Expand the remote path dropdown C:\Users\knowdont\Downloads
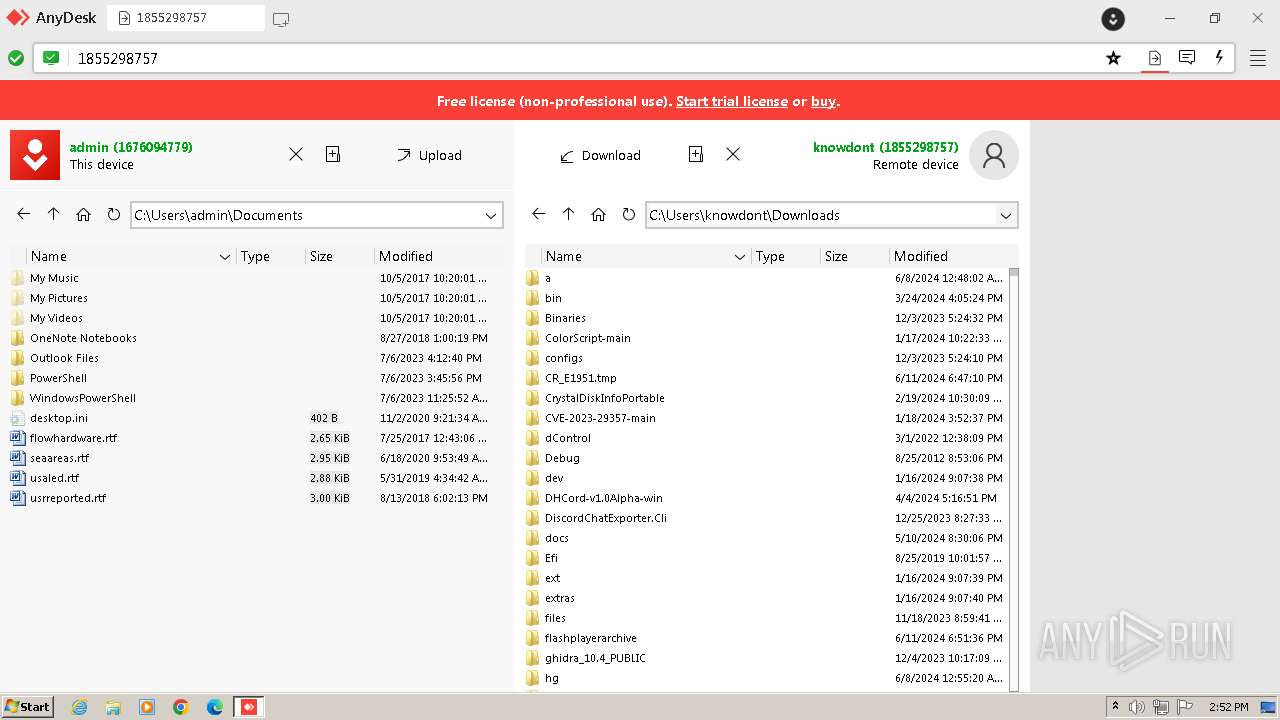This screenshot has height=720, width=1280. [x=1006, y=215]
